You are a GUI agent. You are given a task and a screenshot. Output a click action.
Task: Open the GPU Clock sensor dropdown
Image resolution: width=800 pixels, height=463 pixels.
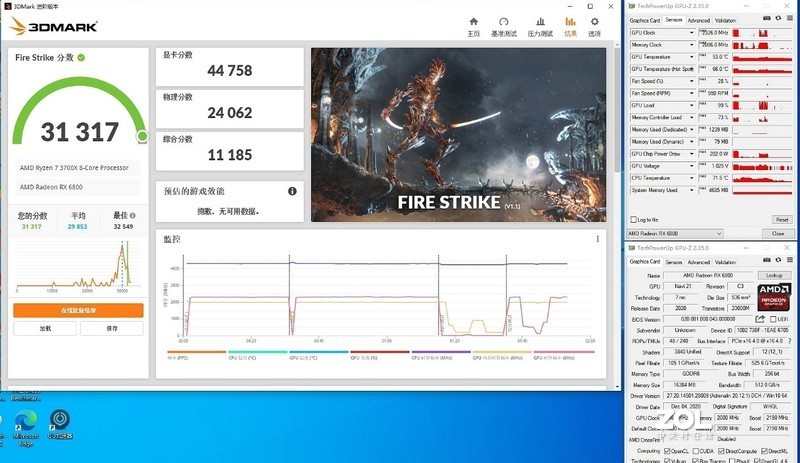691,33
